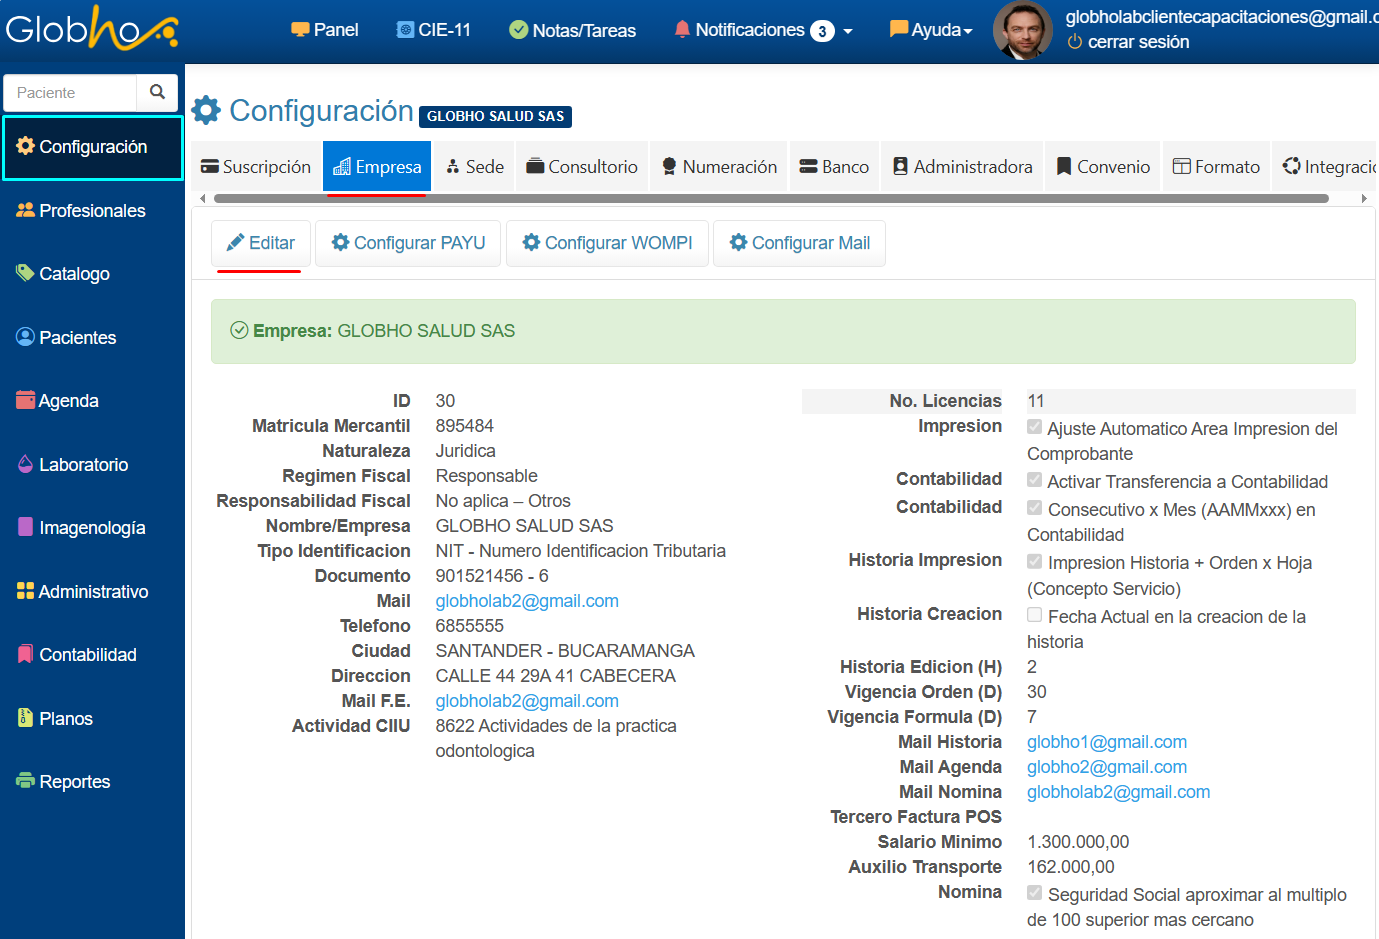Click the patient search magnifier icon
Screen dimensions: 1379x939
(x=157, y=92)
